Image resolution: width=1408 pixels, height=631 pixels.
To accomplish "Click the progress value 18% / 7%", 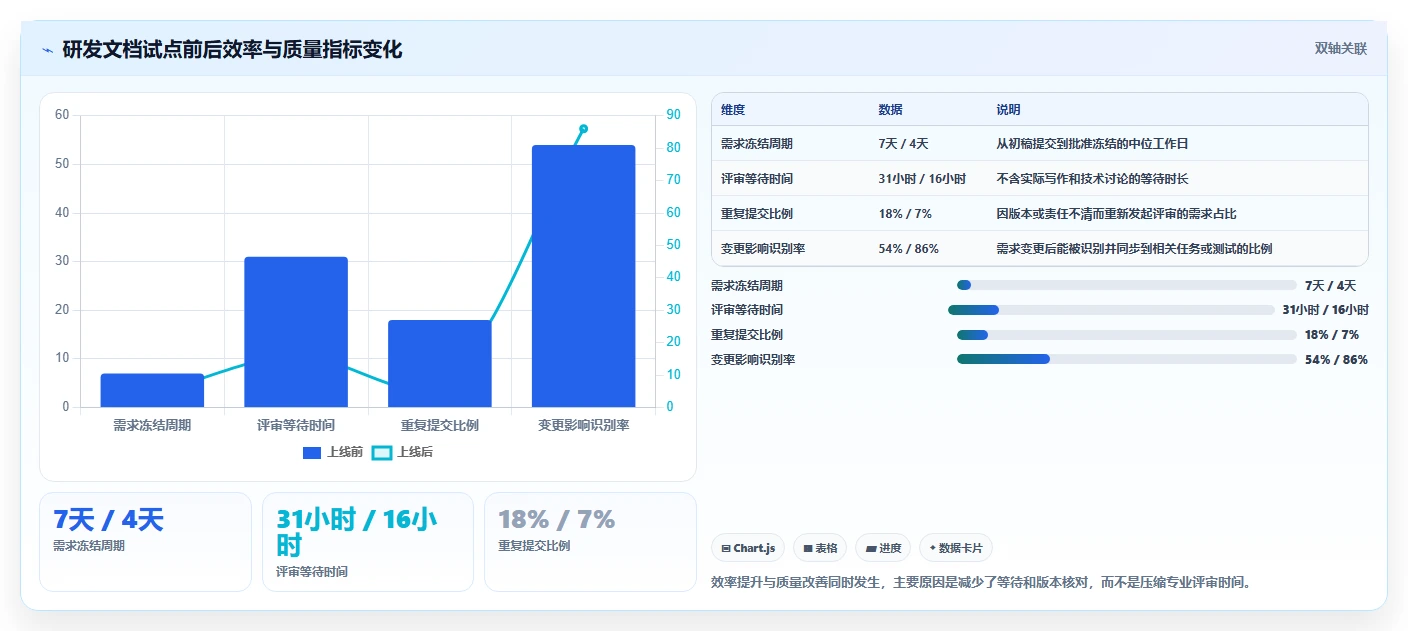I will pyautogui.click(x=1332, y=334).
